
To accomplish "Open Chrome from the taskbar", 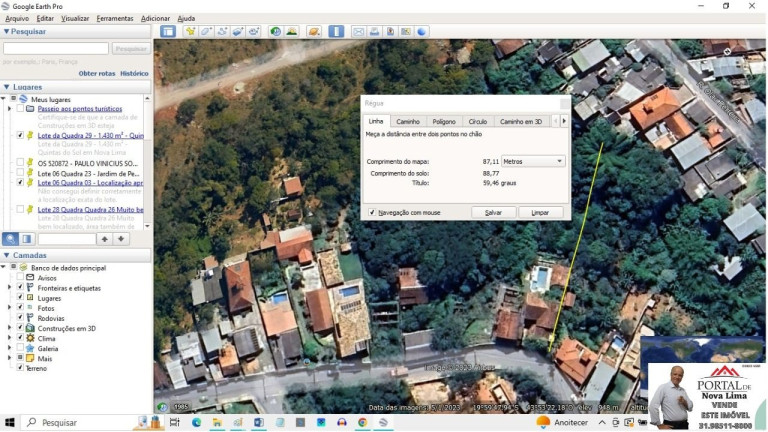I will pyautogui.click(x=362, y=422).
